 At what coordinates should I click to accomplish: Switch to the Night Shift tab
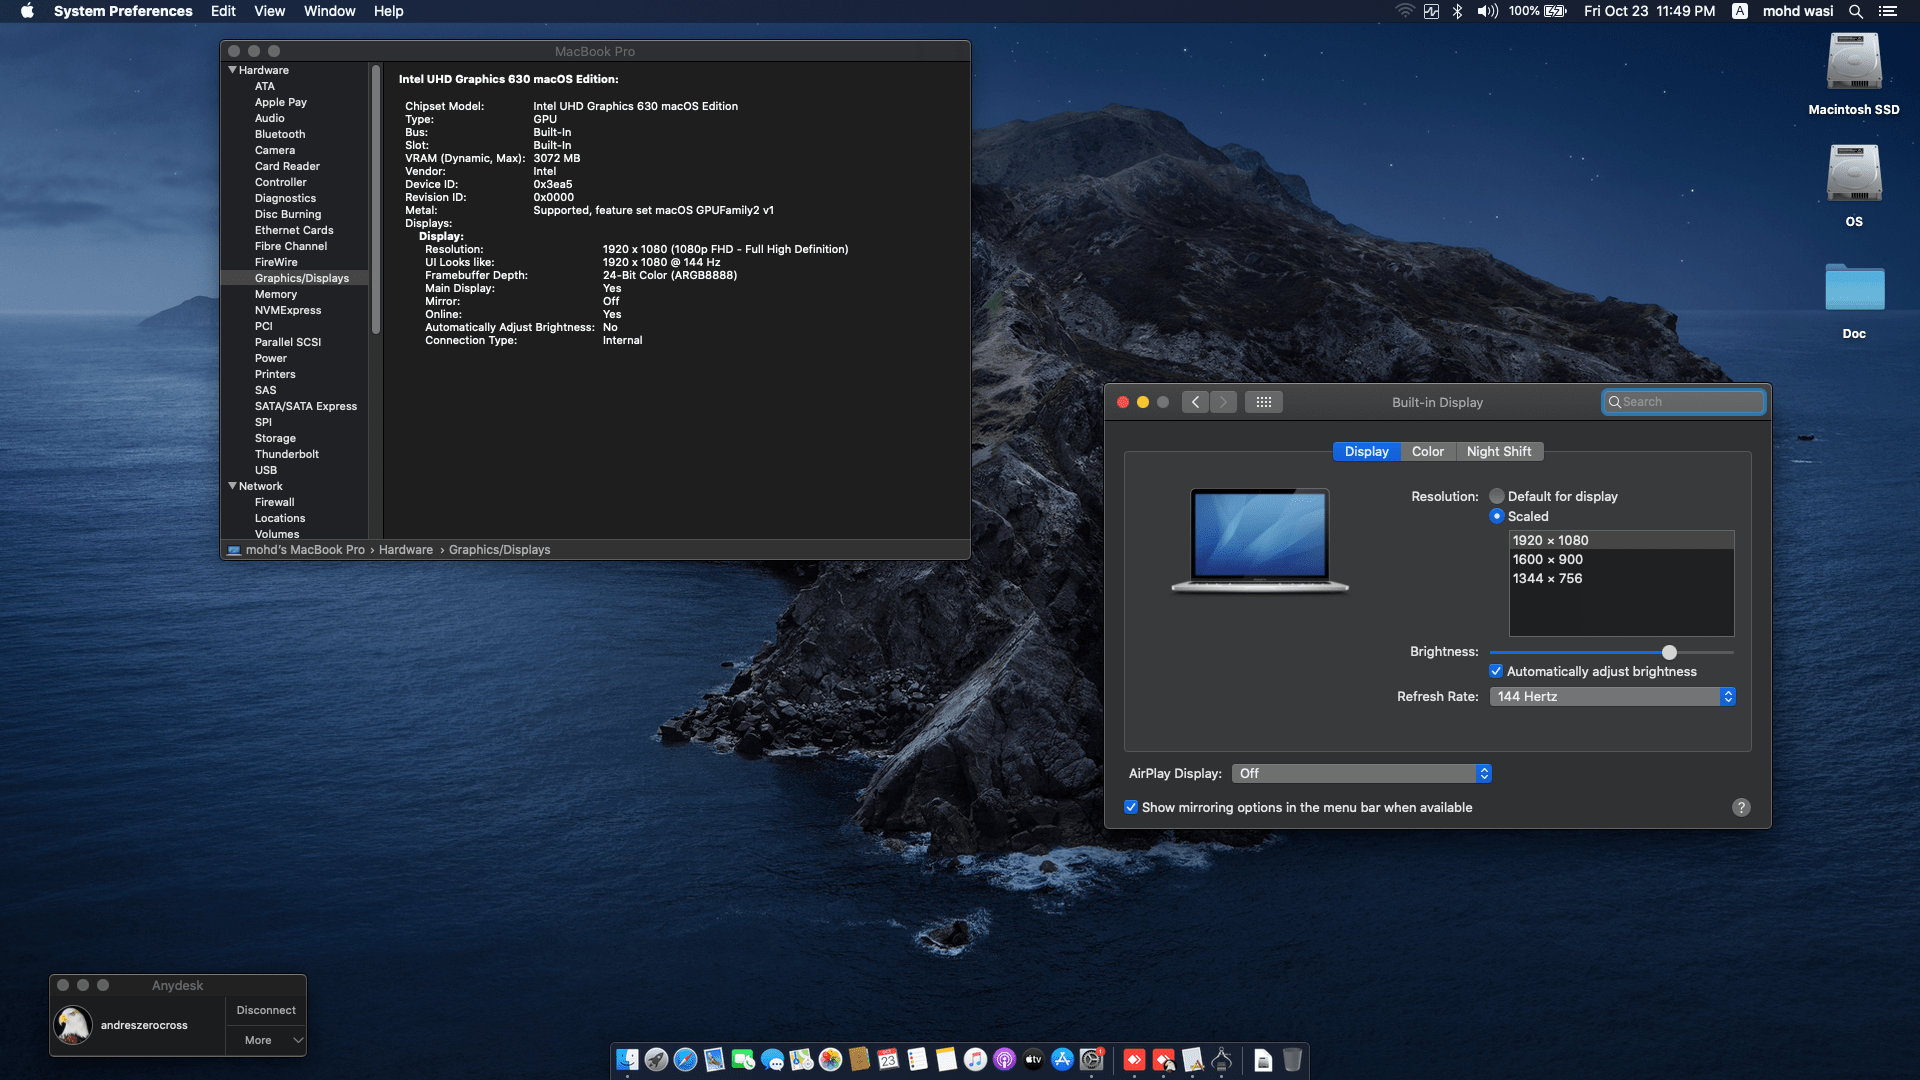(1498, 451)
